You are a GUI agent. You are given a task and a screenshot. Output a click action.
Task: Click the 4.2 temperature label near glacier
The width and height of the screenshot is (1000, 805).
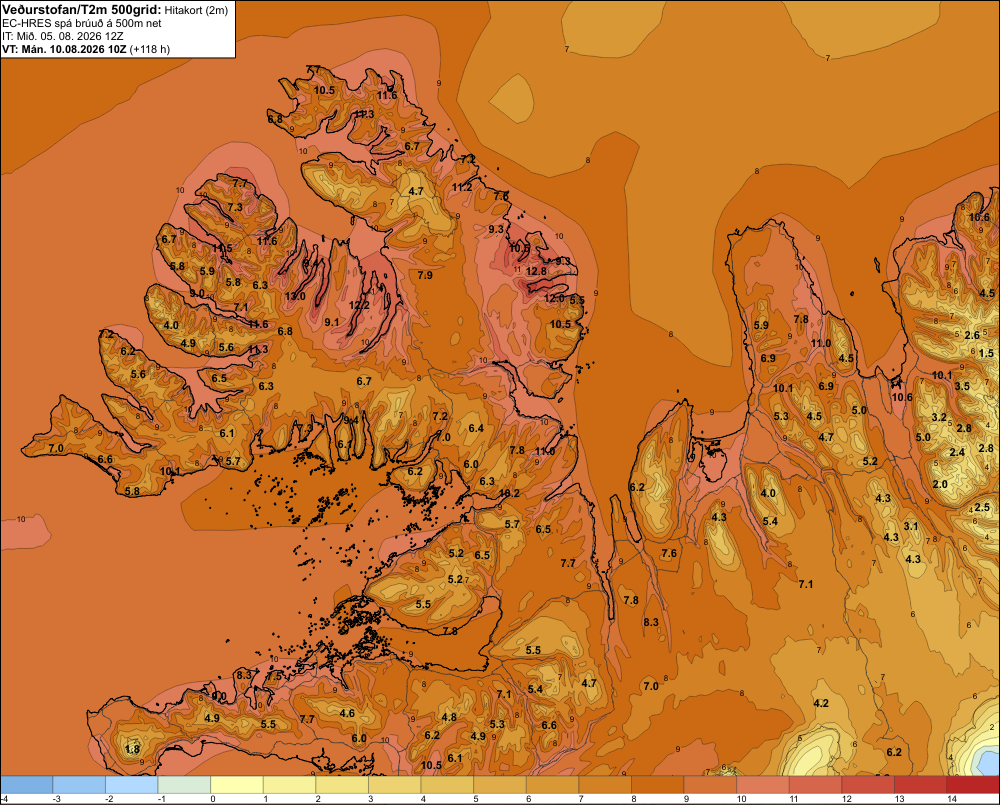click(x=821, y=703)
